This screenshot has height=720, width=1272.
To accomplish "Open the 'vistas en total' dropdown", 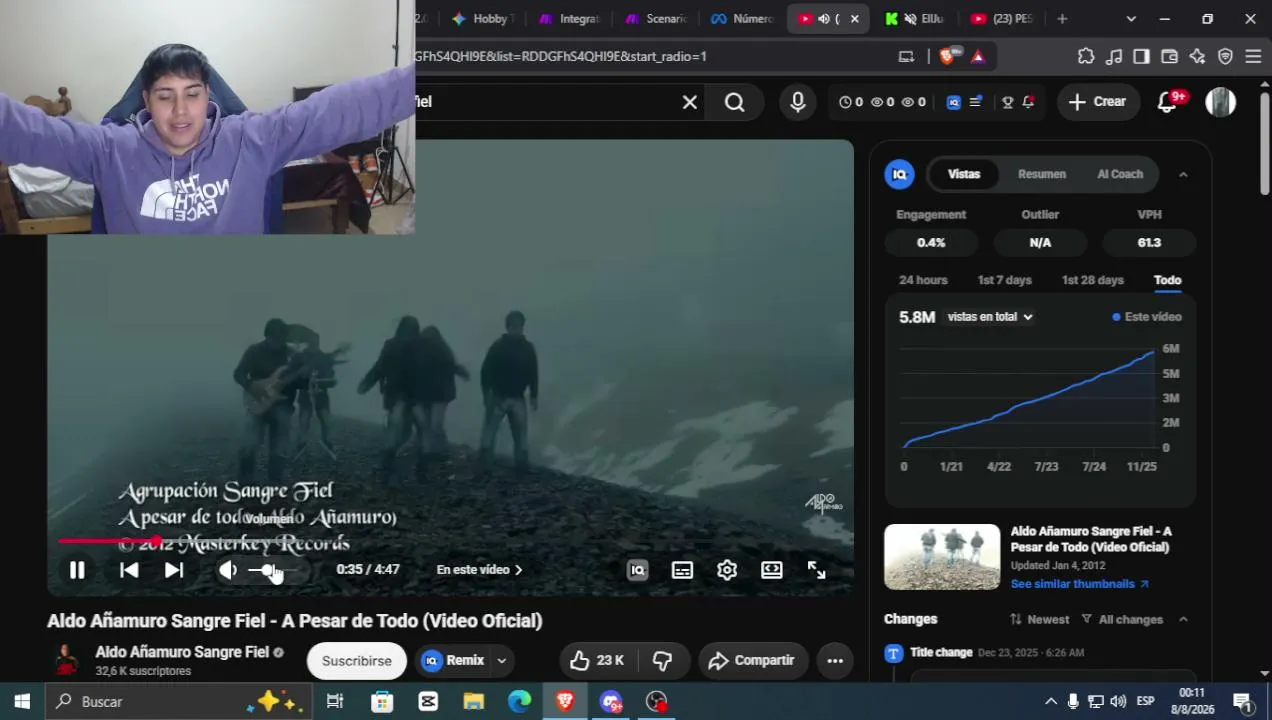I will click(x=990, y=317).
